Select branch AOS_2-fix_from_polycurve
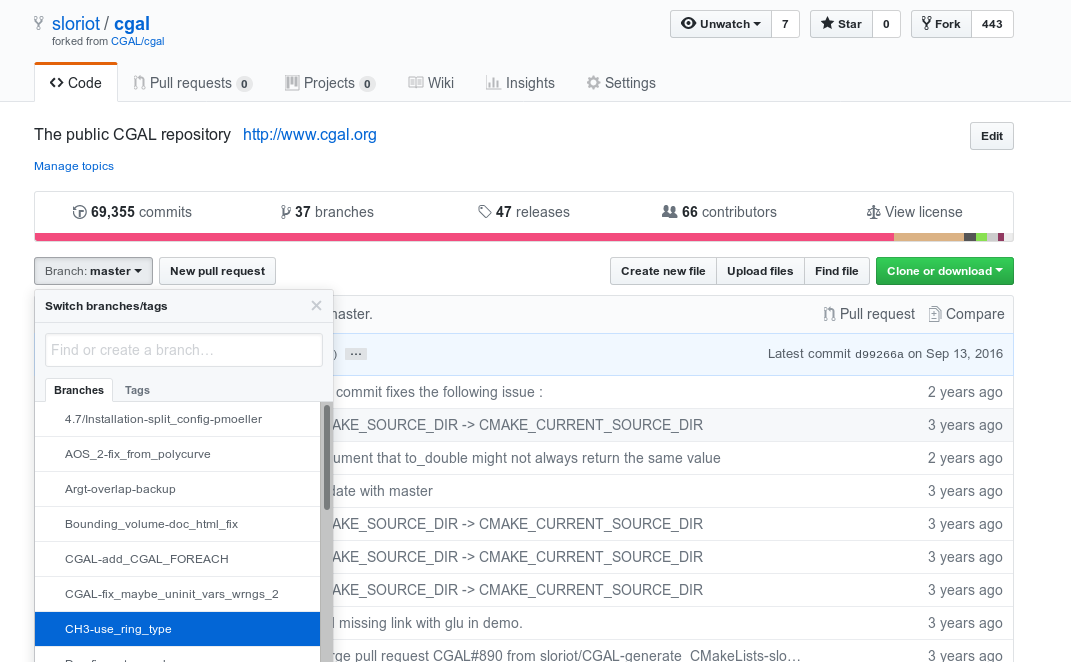This screenshot has width=1071, height=662. 177,454
